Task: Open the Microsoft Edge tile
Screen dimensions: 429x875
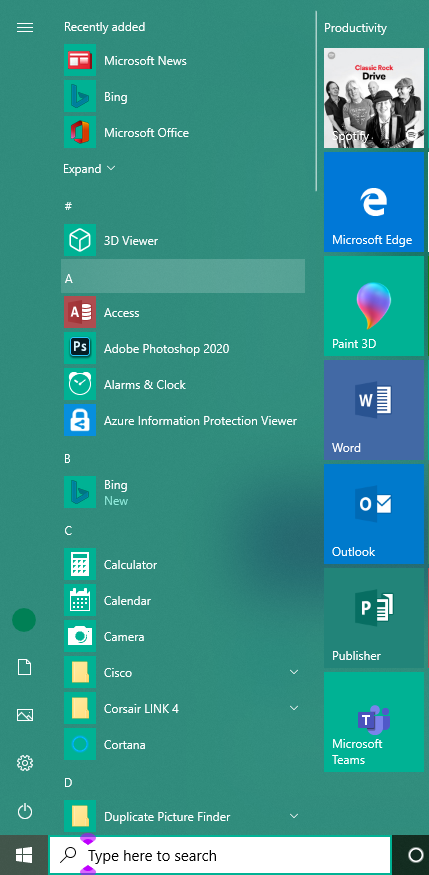Action: pyautogui.click(x=374, y=202)
